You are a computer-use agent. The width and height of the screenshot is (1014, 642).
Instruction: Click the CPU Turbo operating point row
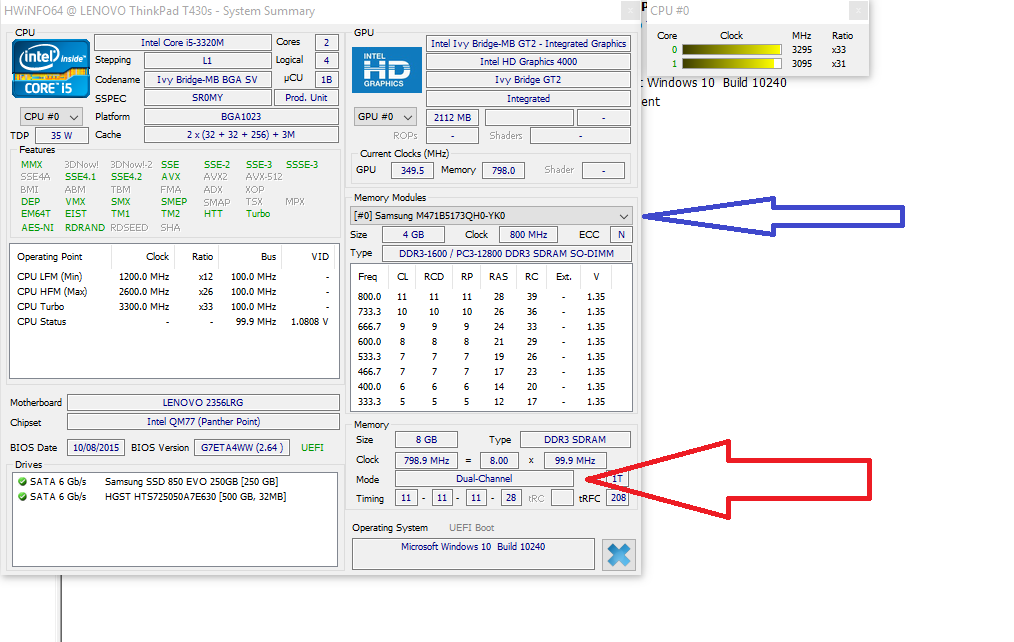coord(170,307)
